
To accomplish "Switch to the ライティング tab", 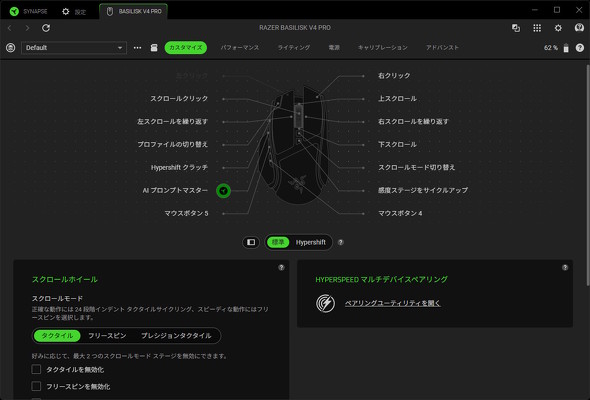I will (294, 48).
